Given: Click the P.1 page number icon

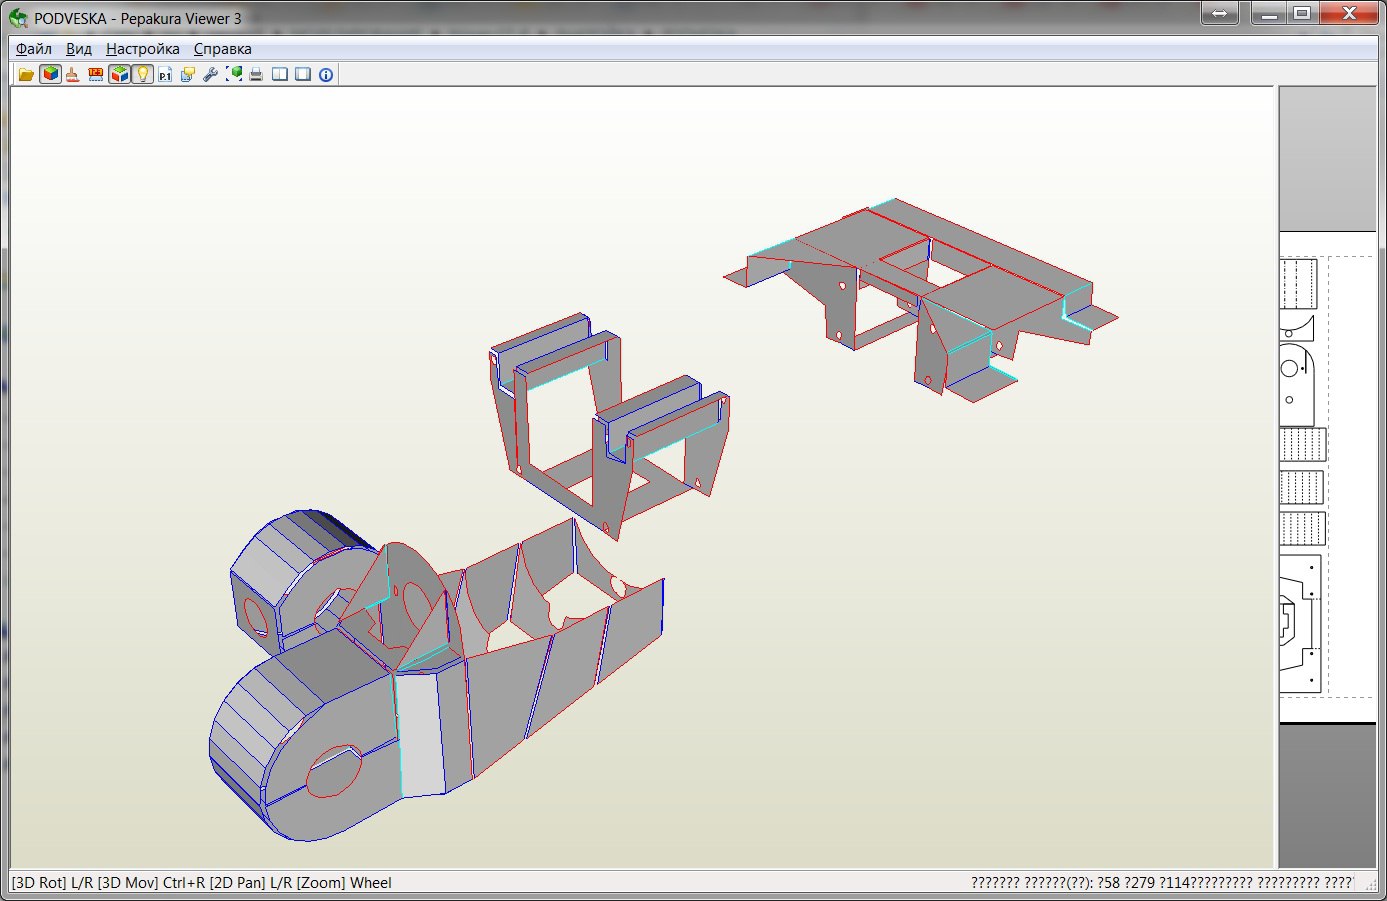Looking at the screenshot, I should [x=165, y=74].
